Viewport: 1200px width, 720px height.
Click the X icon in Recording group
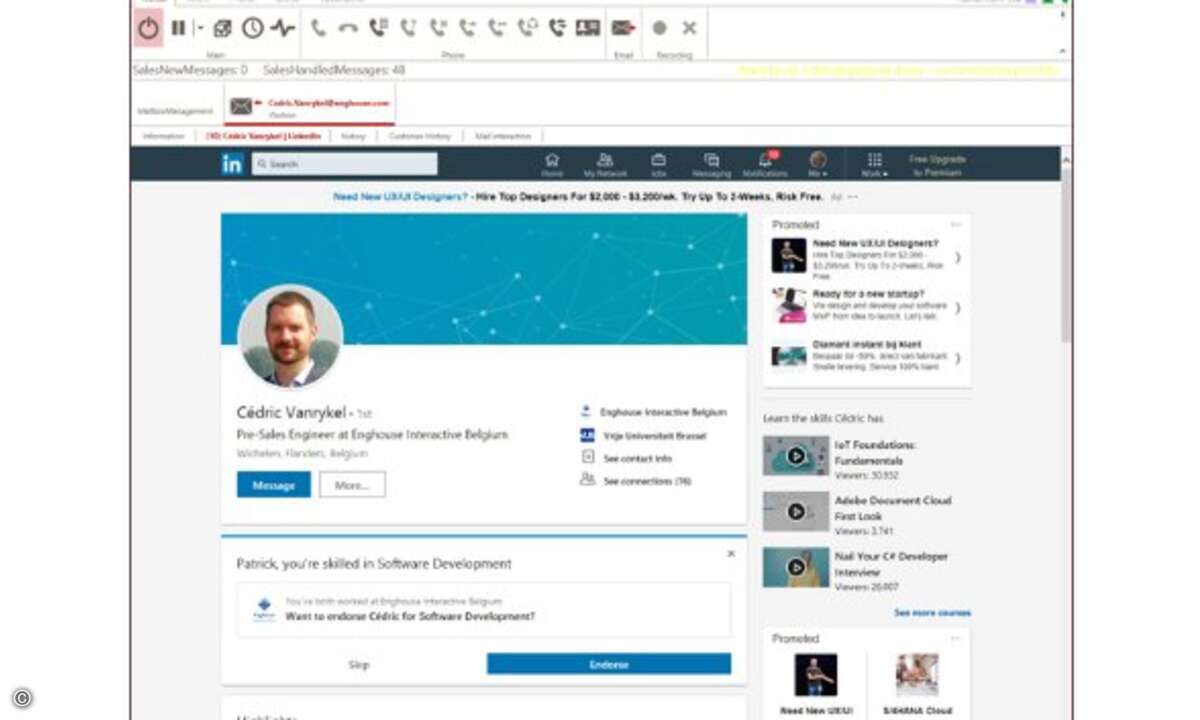pos(689,28)
